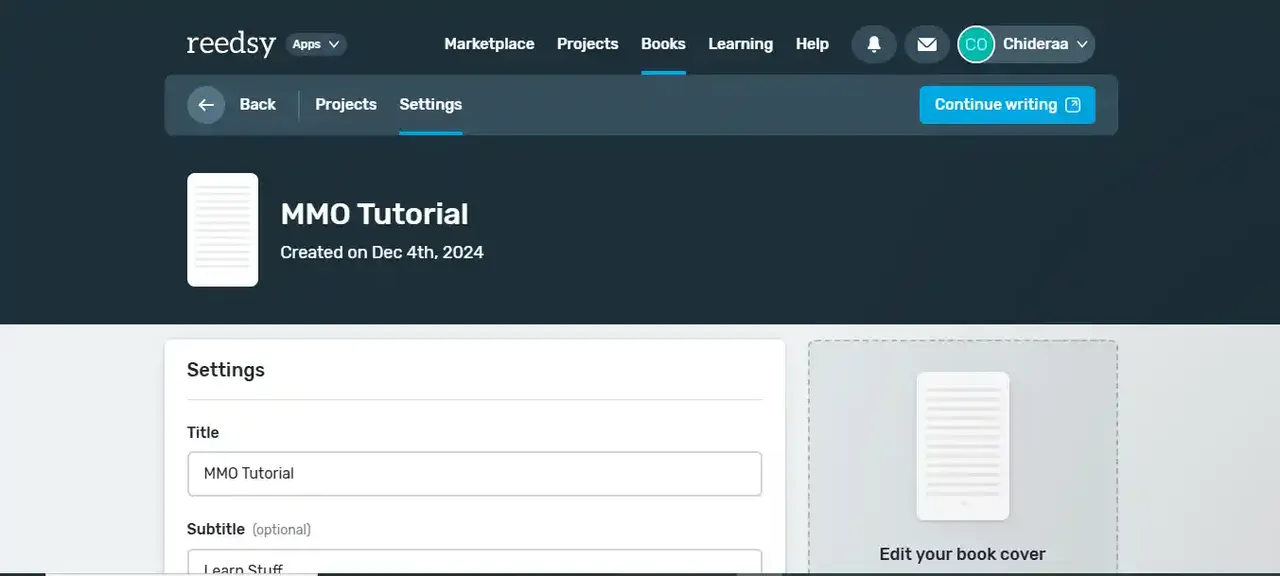Screen dimensions: 1280x576
Task: Click the Settings section heading
Action: pyautogui.click(x=226, y=369)
